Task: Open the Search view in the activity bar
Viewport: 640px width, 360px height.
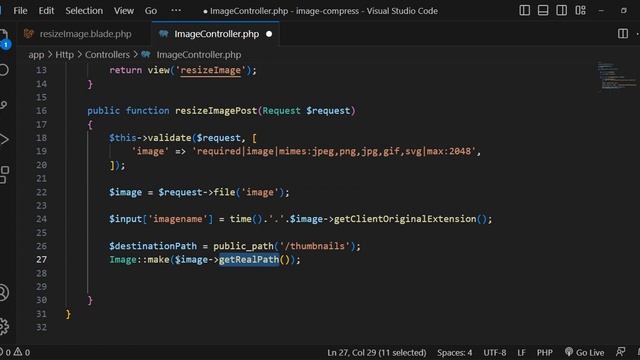Action: (x=4, y=70)
